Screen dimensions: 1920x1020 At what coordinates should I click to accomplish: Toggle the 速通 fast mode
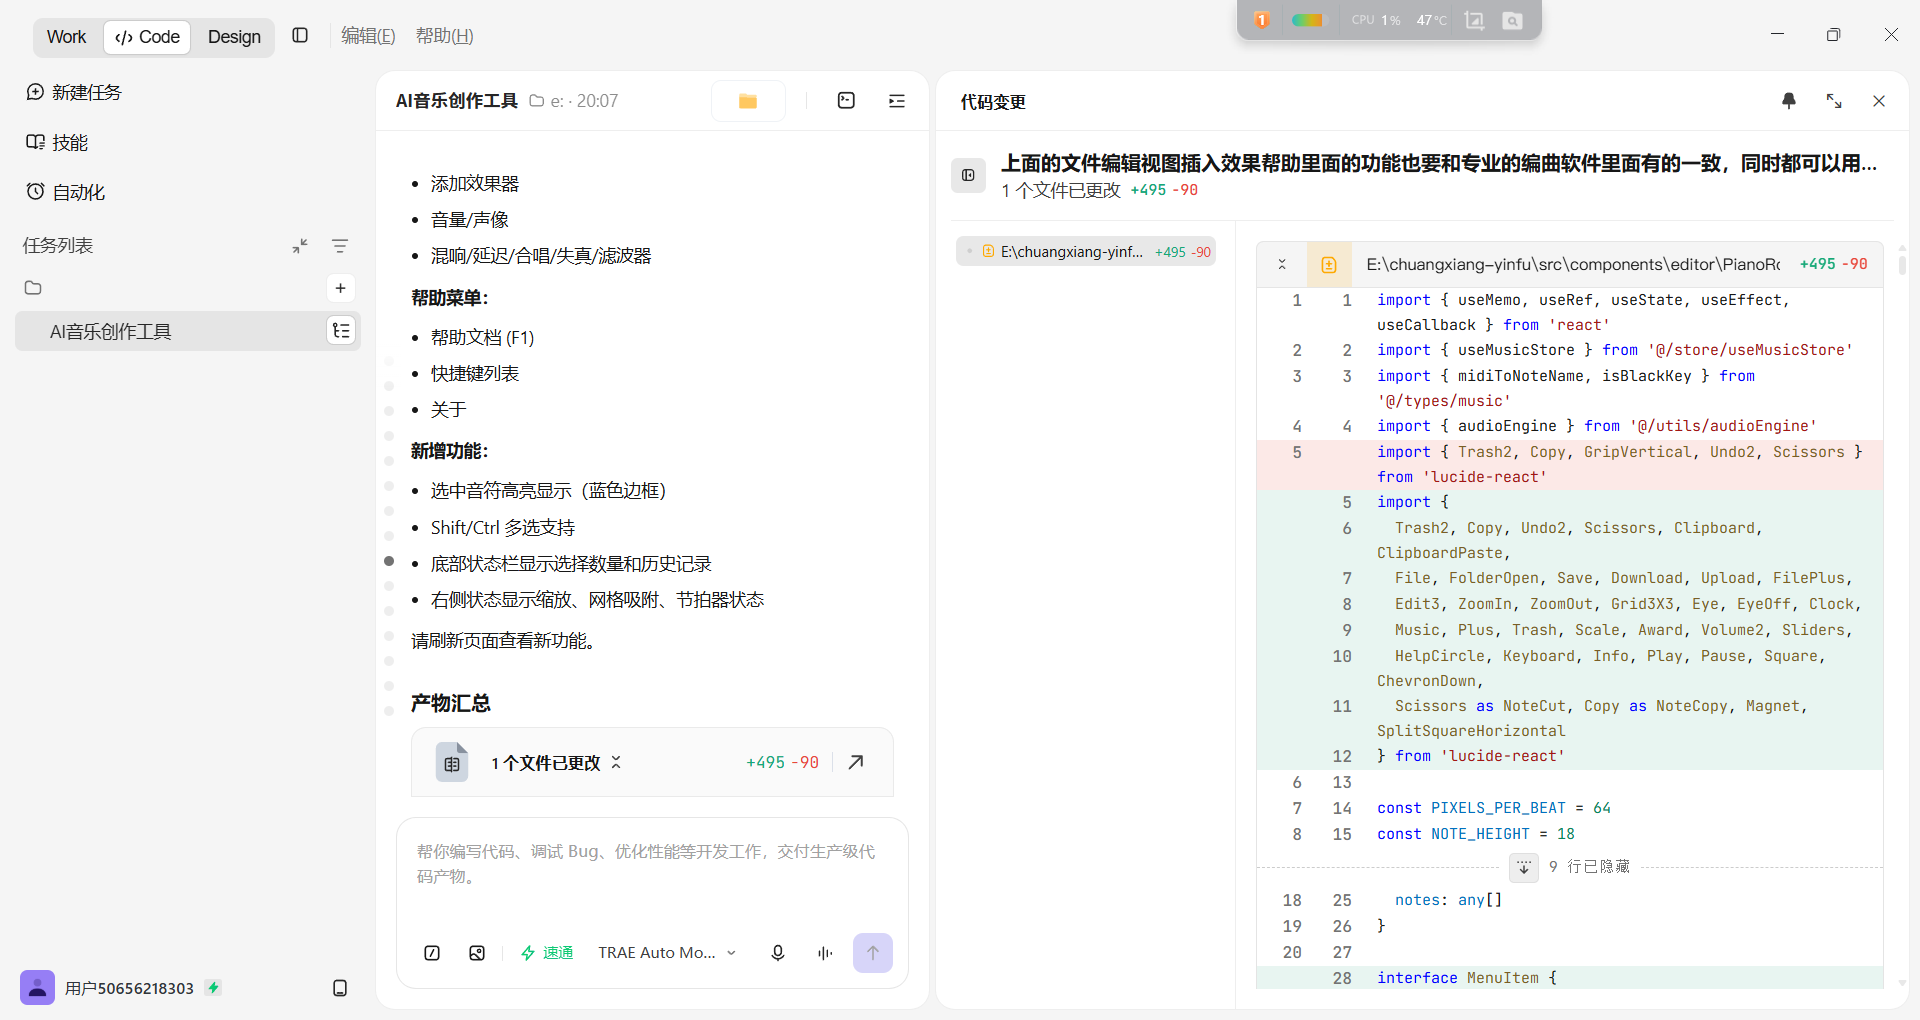[547, 953]
